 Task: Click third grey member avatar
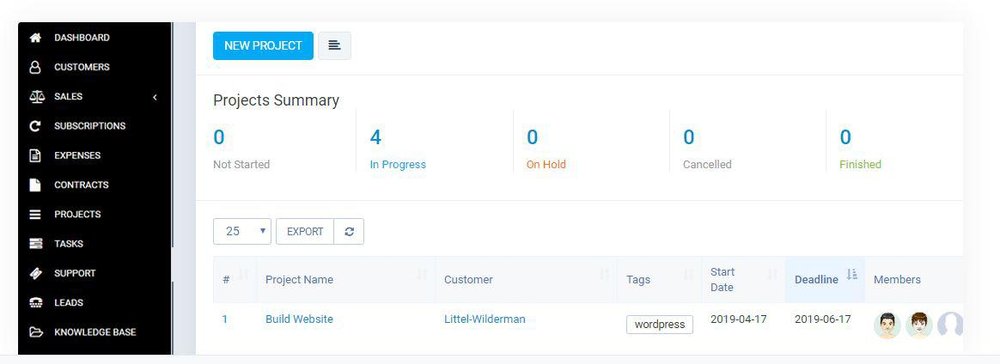(950, 325)
